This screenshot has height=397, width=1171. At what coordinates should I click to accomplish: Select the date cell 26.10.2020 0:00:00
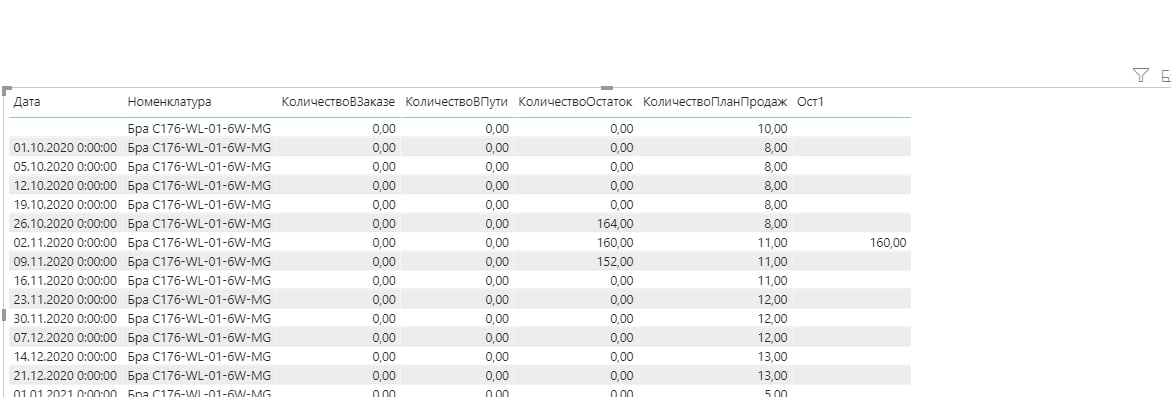[x=66, y=223]
